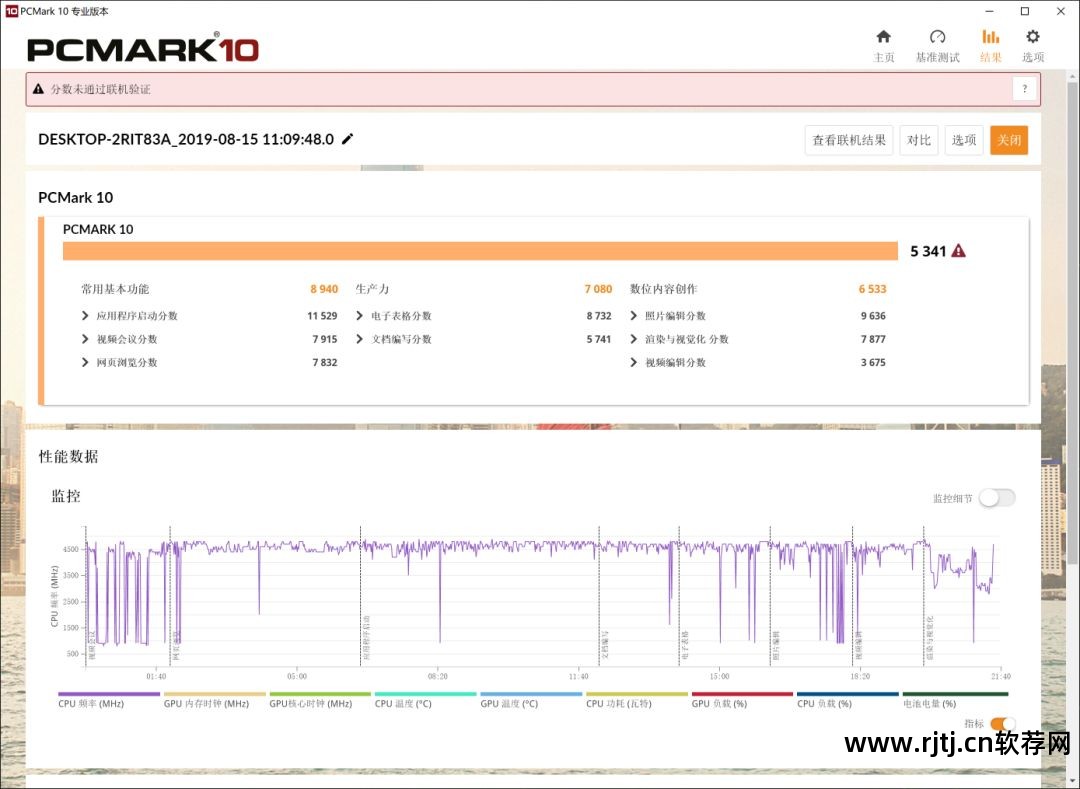Select CPU 功耗 (瓦特) legend entry
Screen dimensions: 1080x789
[636, 700]
